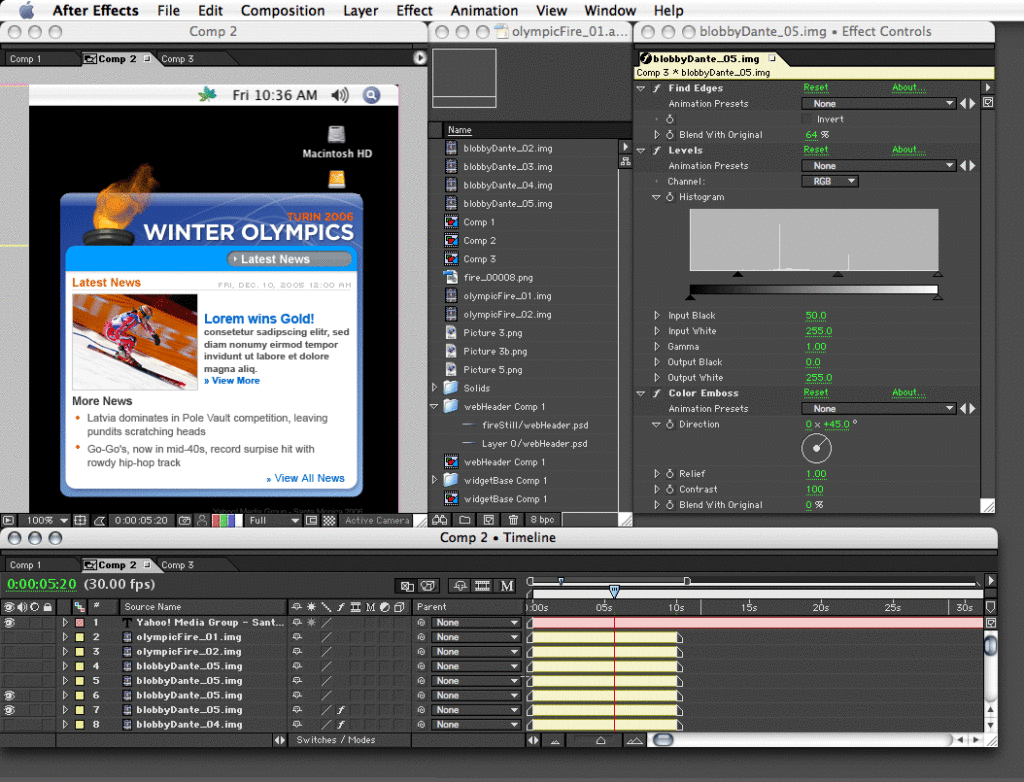Click the Levels gamma midpoint triangle slider
Image resolution: width=1024 pixels, height=782 pixels.
point(837,274)
